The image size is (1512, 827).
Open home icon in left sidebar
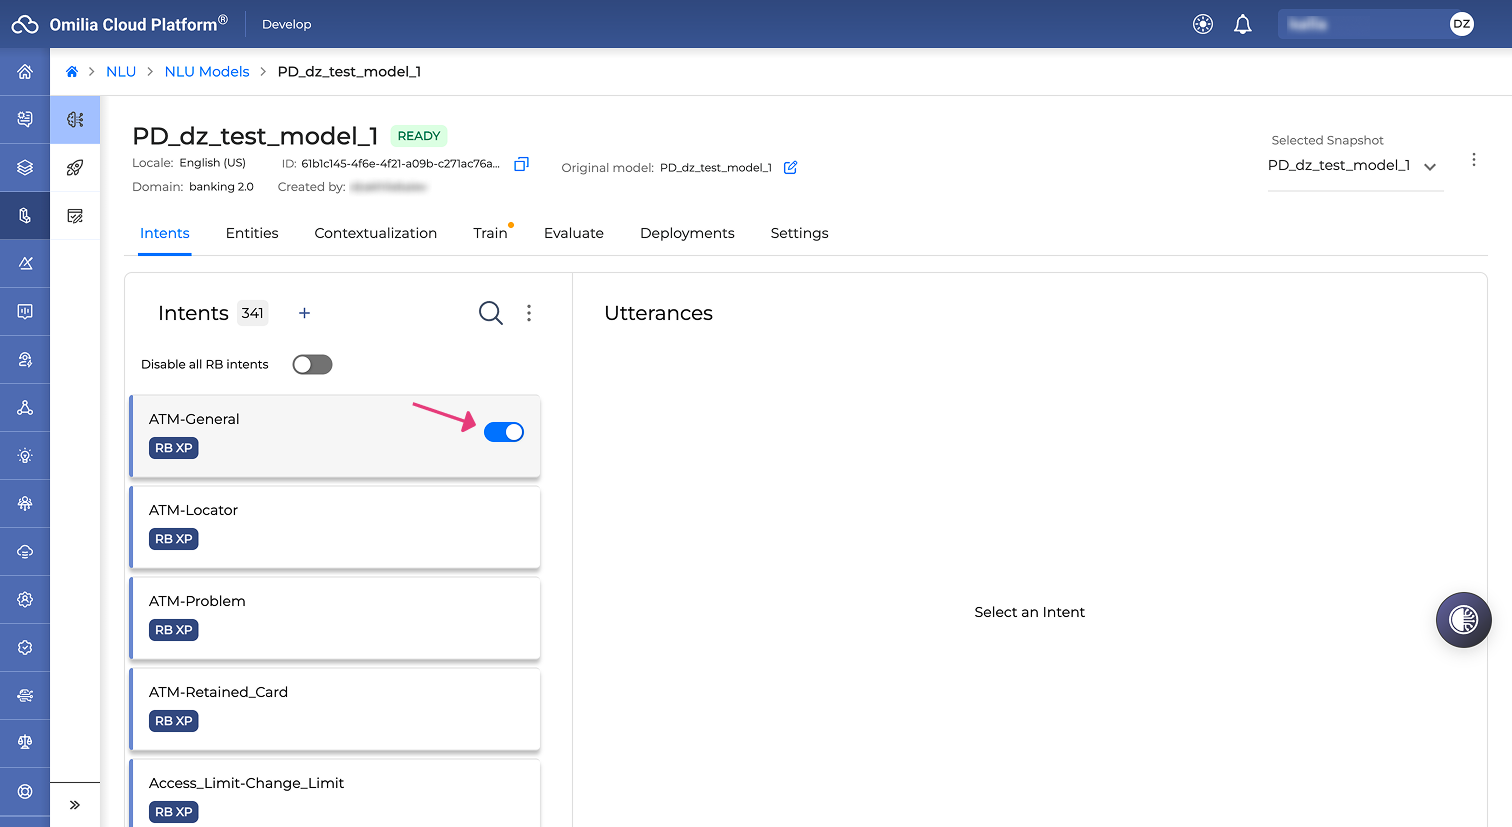tap(25, 72)
